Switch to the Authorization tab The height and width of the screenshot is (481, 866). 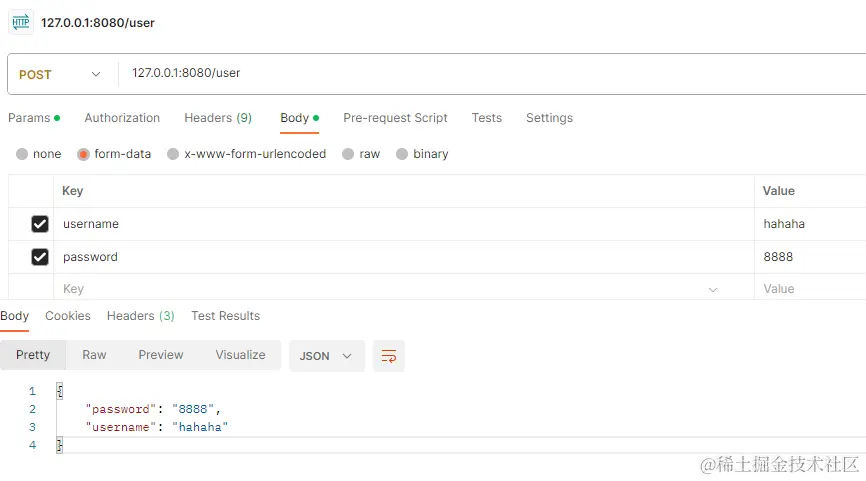(x=122, y=118)
